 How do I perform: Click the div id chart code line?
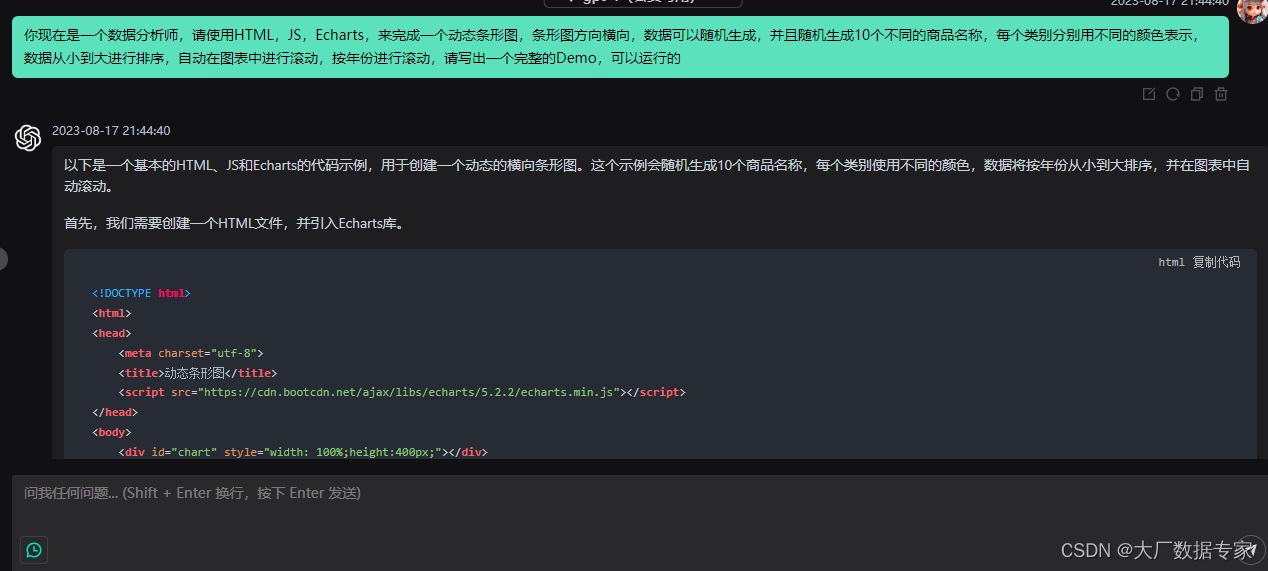tap(303, 452)
